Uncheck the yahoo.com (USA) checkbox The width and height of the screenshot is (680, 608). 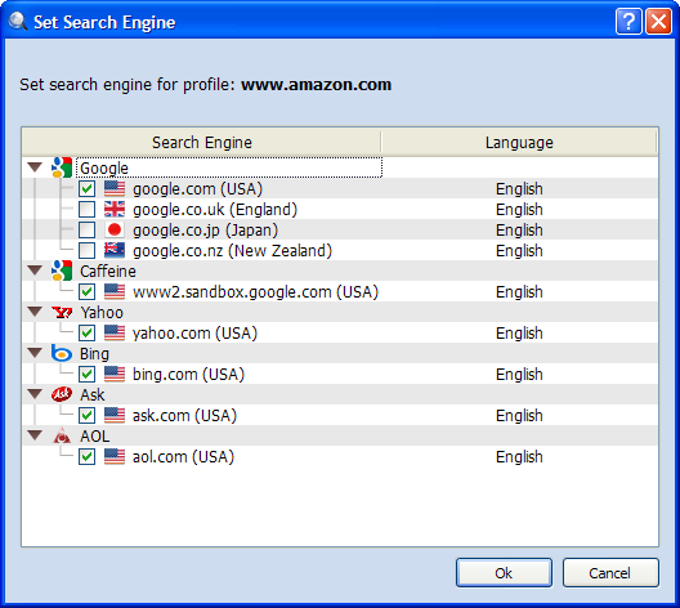(87, 333)
